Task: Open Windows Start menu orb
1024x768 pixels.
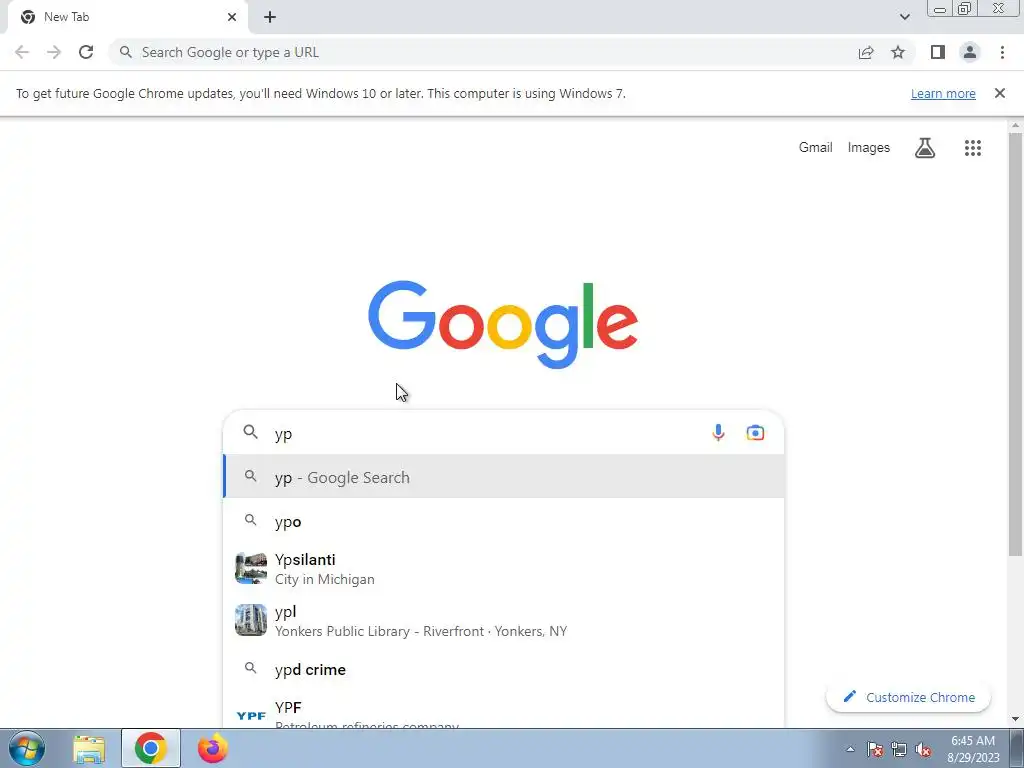Action: (x=27, y=748)
